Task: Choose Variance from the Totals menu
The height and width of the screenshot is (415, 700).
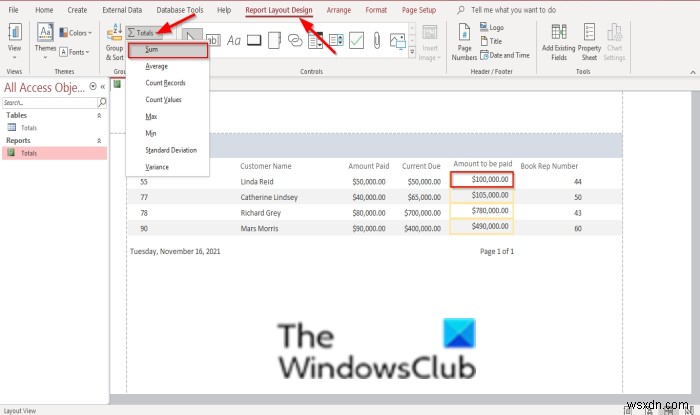Action: pyautogui.click(x=168, y=167)
